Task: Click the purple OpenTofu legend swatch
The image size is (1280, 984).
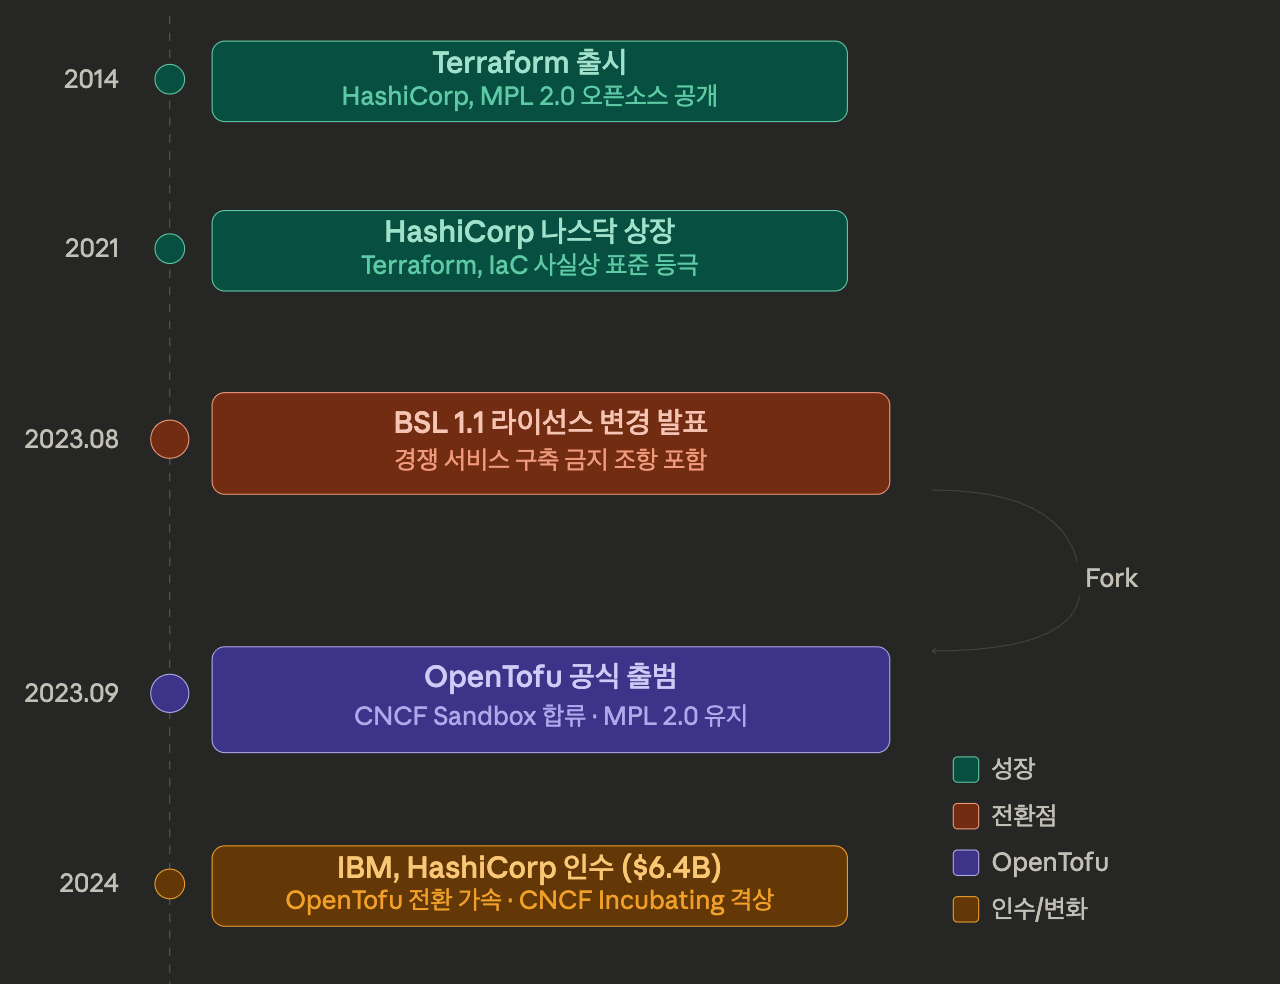Action: (x=966, y=862)
